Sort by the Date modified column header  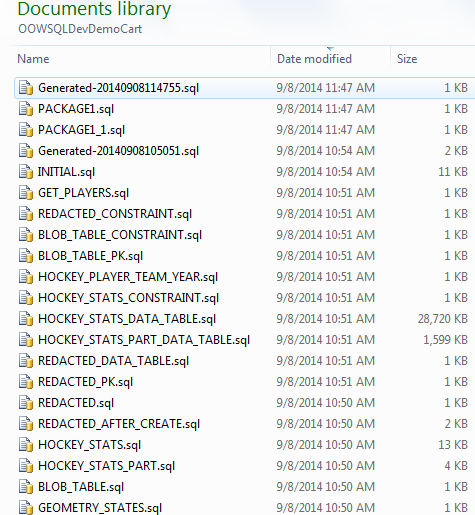tap(314, 59)
